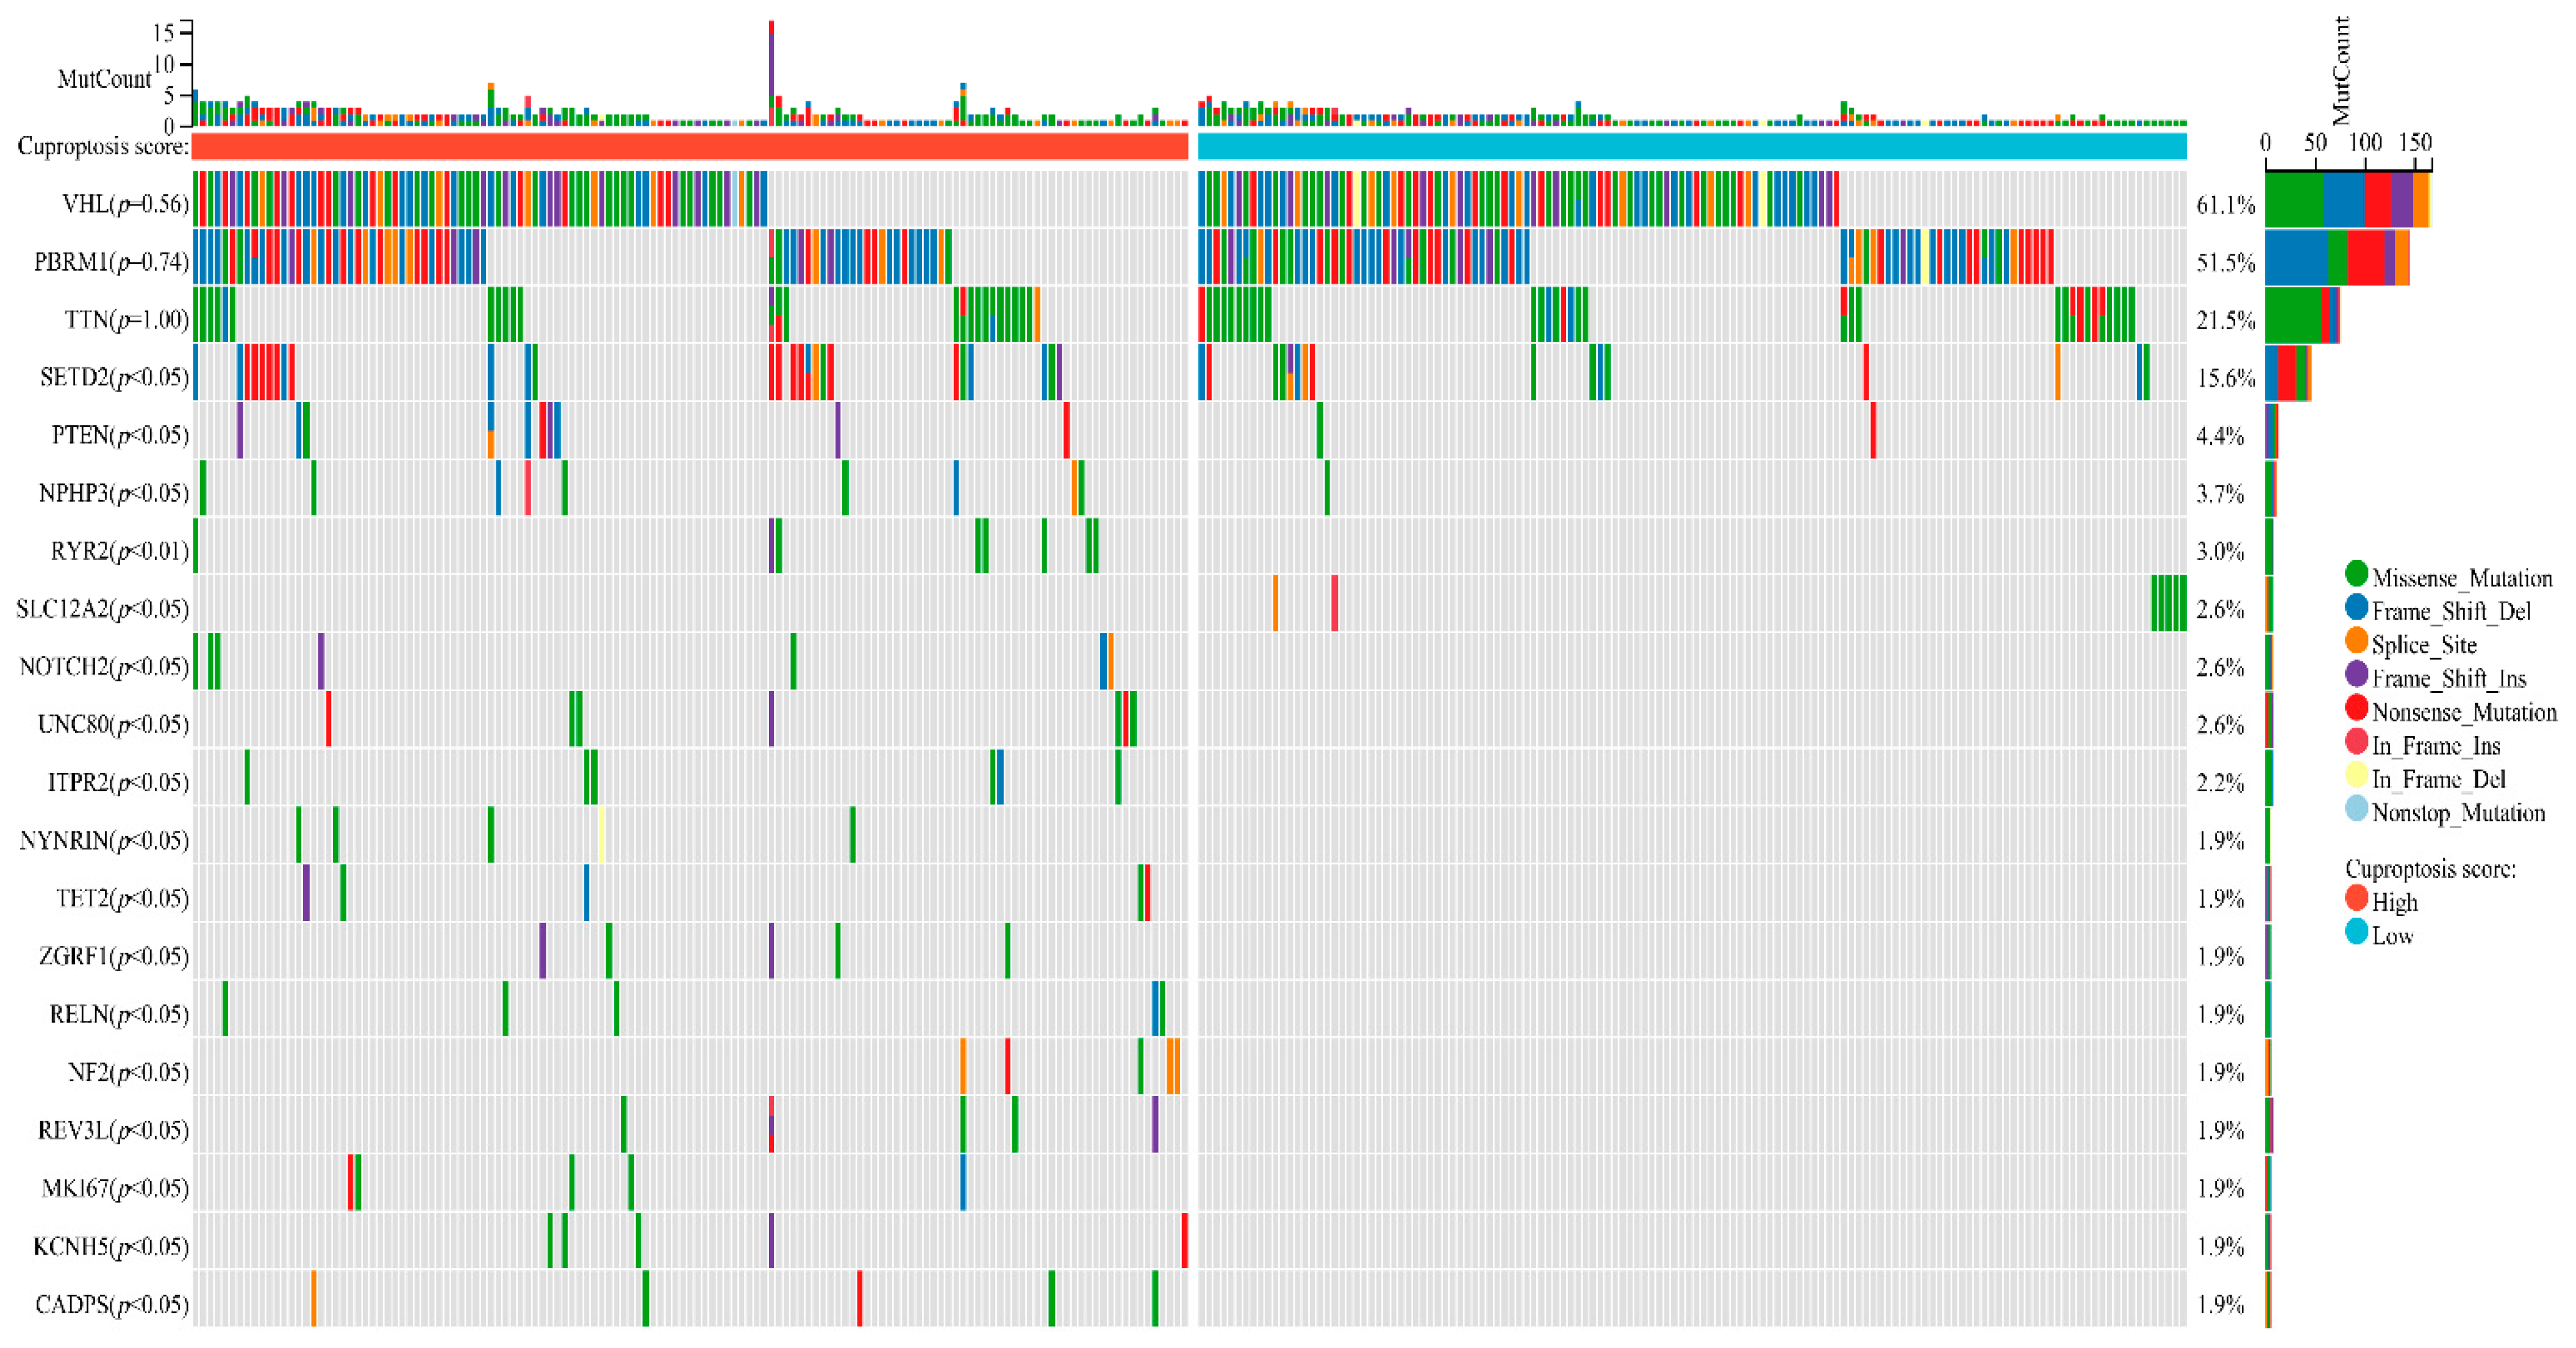This screenshot has width=2576, height=1348.
Task: Click the MutCount axis label at left
Action: [x=104, y=79]
